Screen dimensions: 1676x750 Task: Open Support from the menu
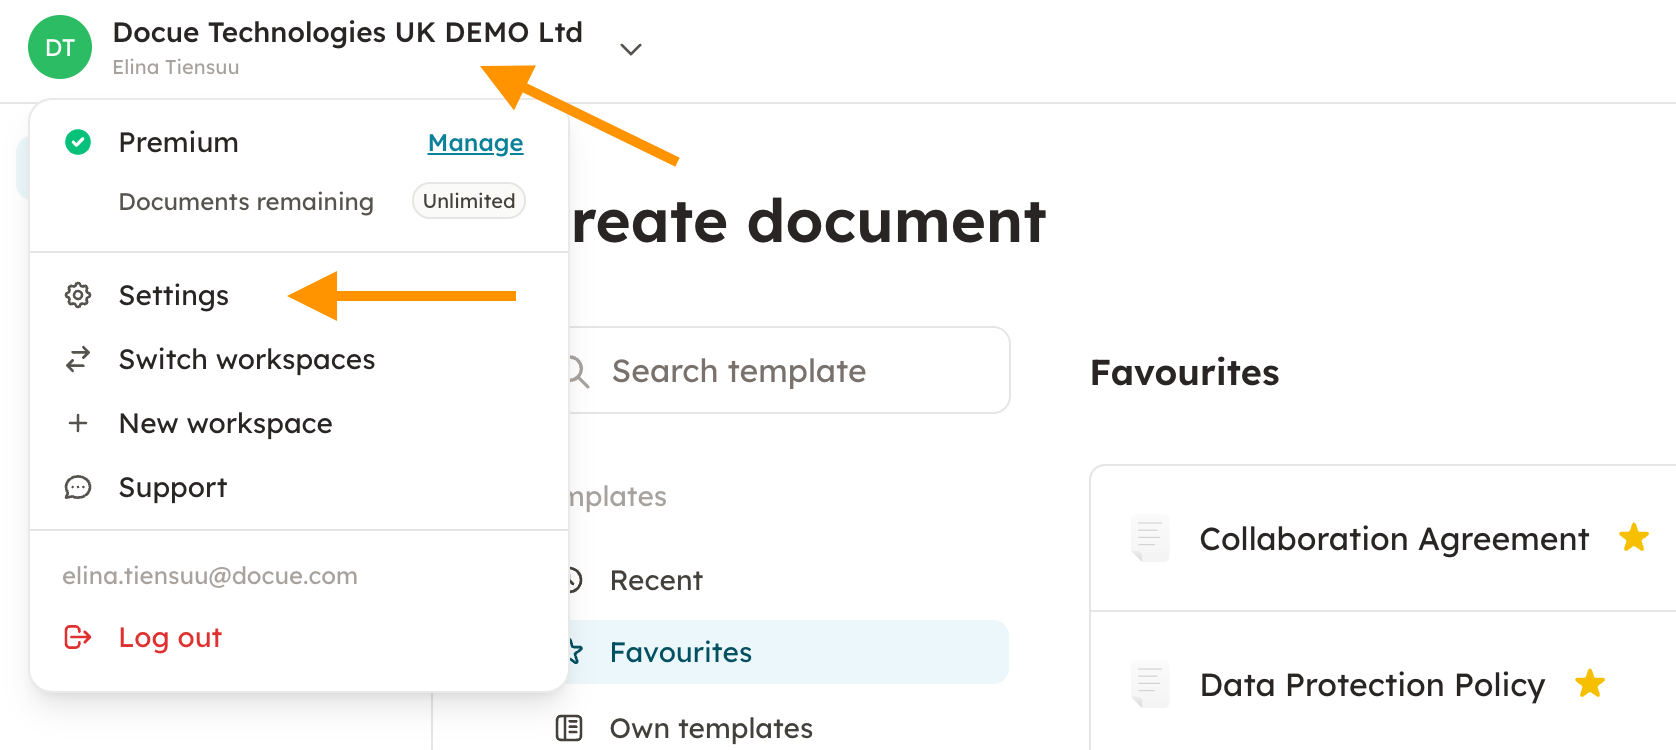[173, 487]
